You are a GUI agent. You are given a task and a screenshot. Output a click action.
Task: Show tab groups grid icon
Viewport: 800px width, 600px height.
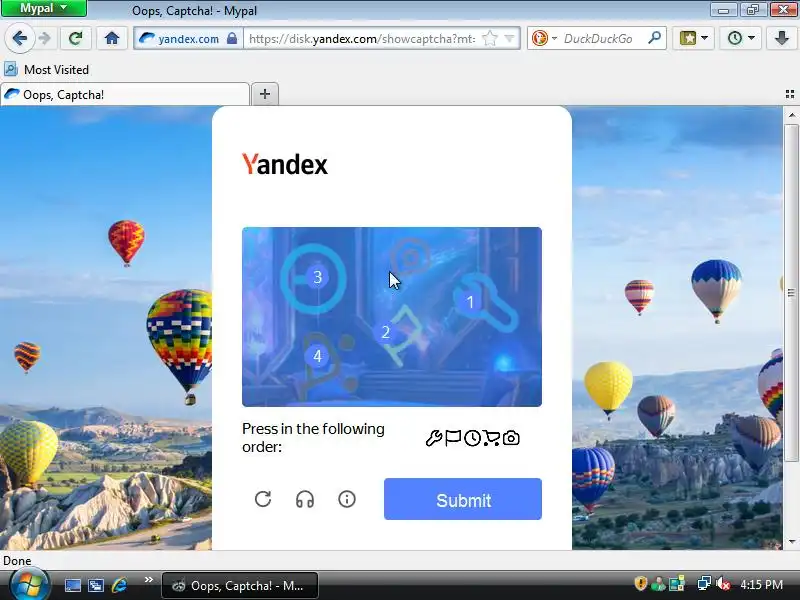[x=790, y=94]
